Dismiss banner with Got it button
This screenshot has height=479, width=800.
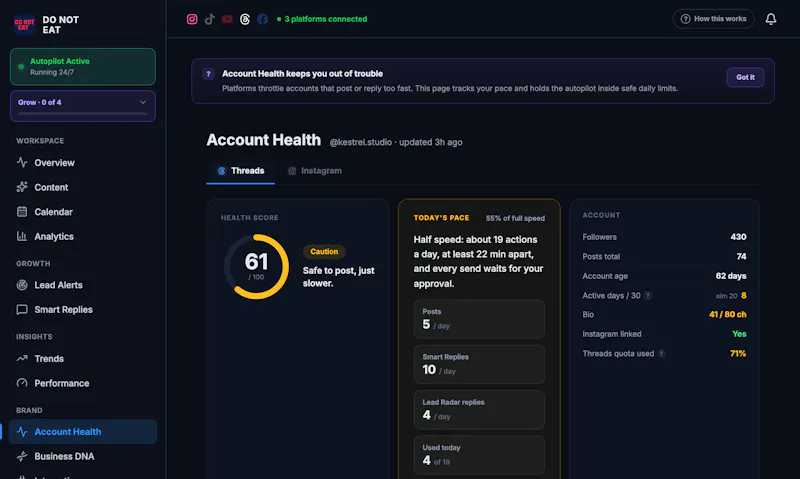click(745, 78)
